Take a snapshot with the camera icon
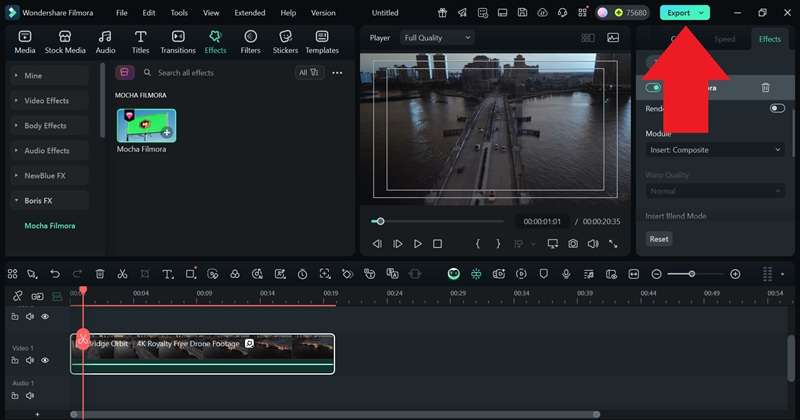The height and width of the screenshot is (420, 800). click(x=573, y=244)
